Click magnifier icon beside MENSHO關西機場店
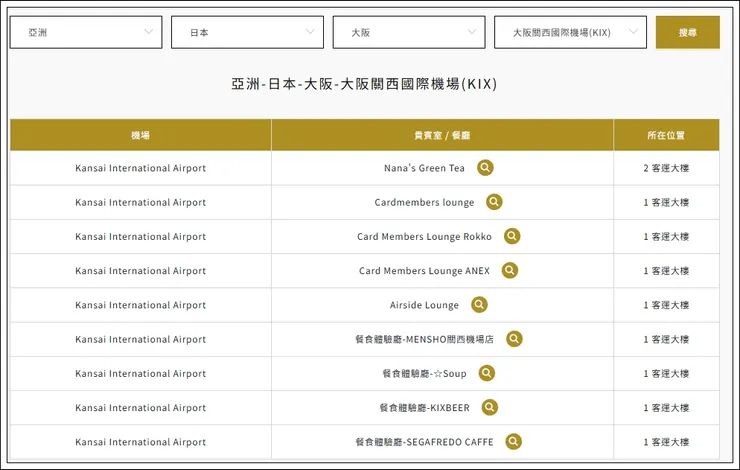The width and height of the screenshot is (740, 470). pyautogui.click(x=514, y=339)
